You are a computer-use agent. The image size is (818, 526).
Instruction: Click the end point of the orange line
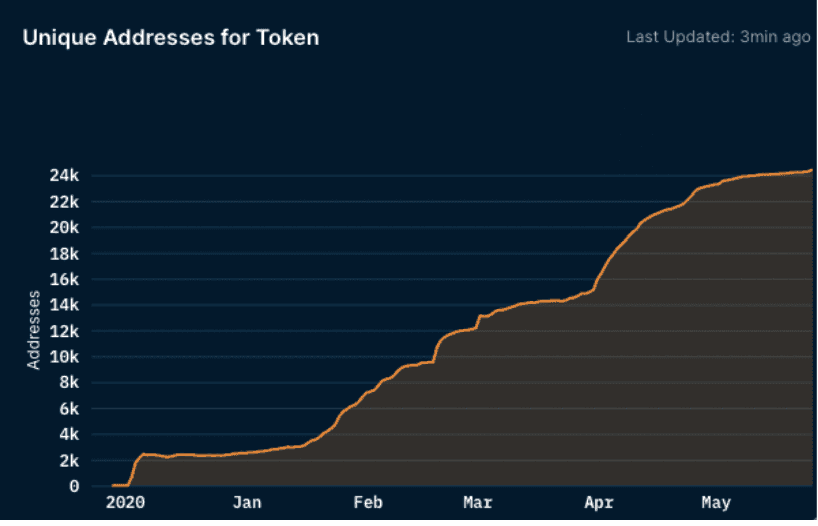click(x=811, y=170)
